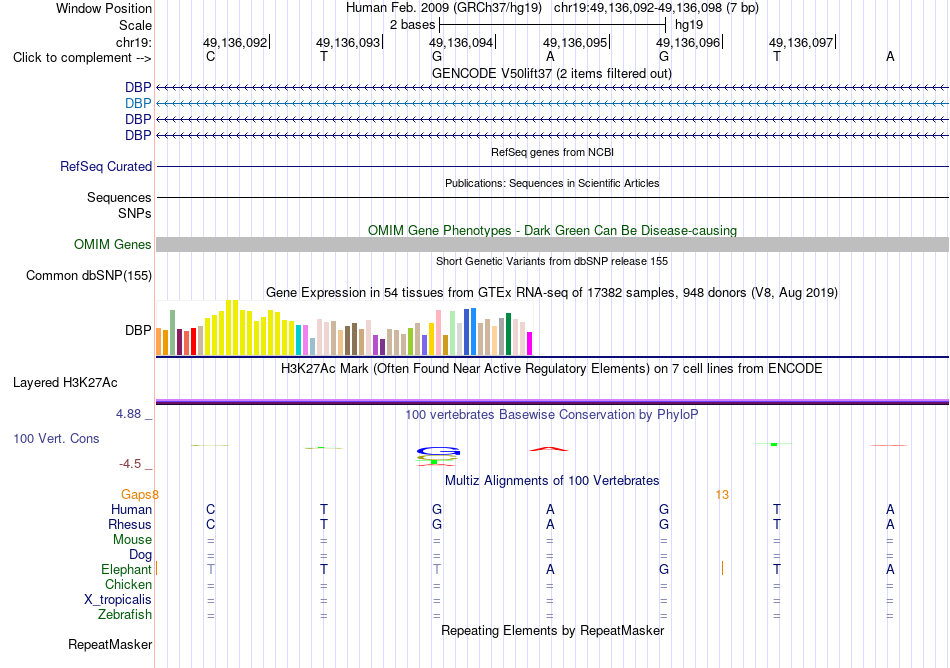The width and height of the screenshot is (950, 668).
Task: Open Short Genetic Variants dbSNP 155 title
Action: [552, 261]
